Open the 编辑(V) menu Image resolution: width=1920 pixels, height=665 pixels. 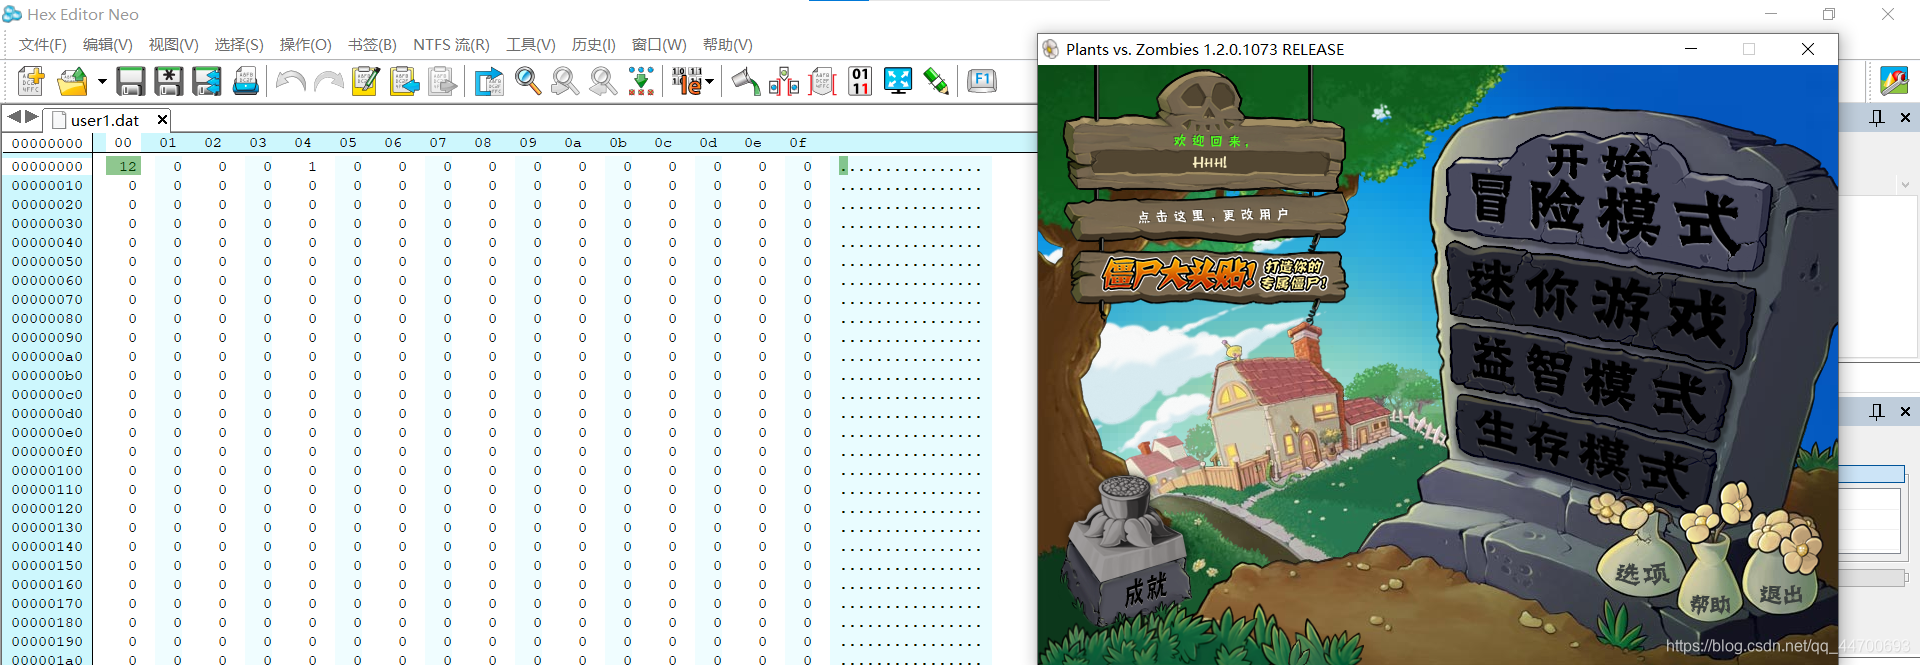pos(108,45)
